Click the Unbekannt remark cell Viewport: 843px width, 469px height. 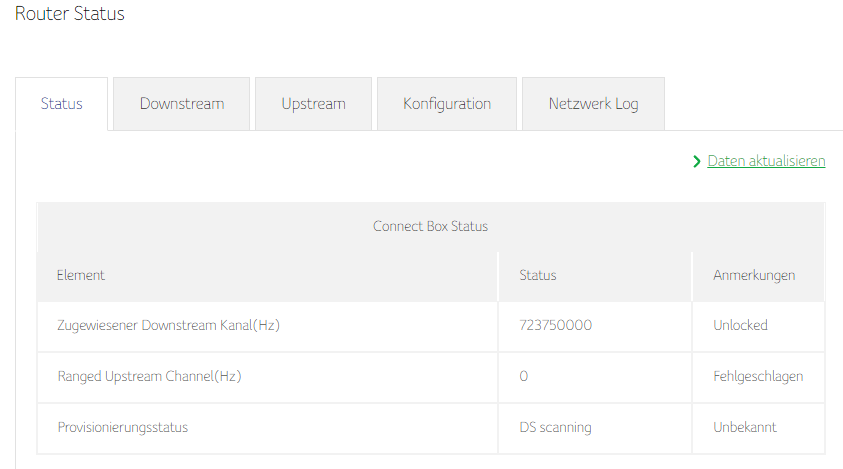point(745,428)
